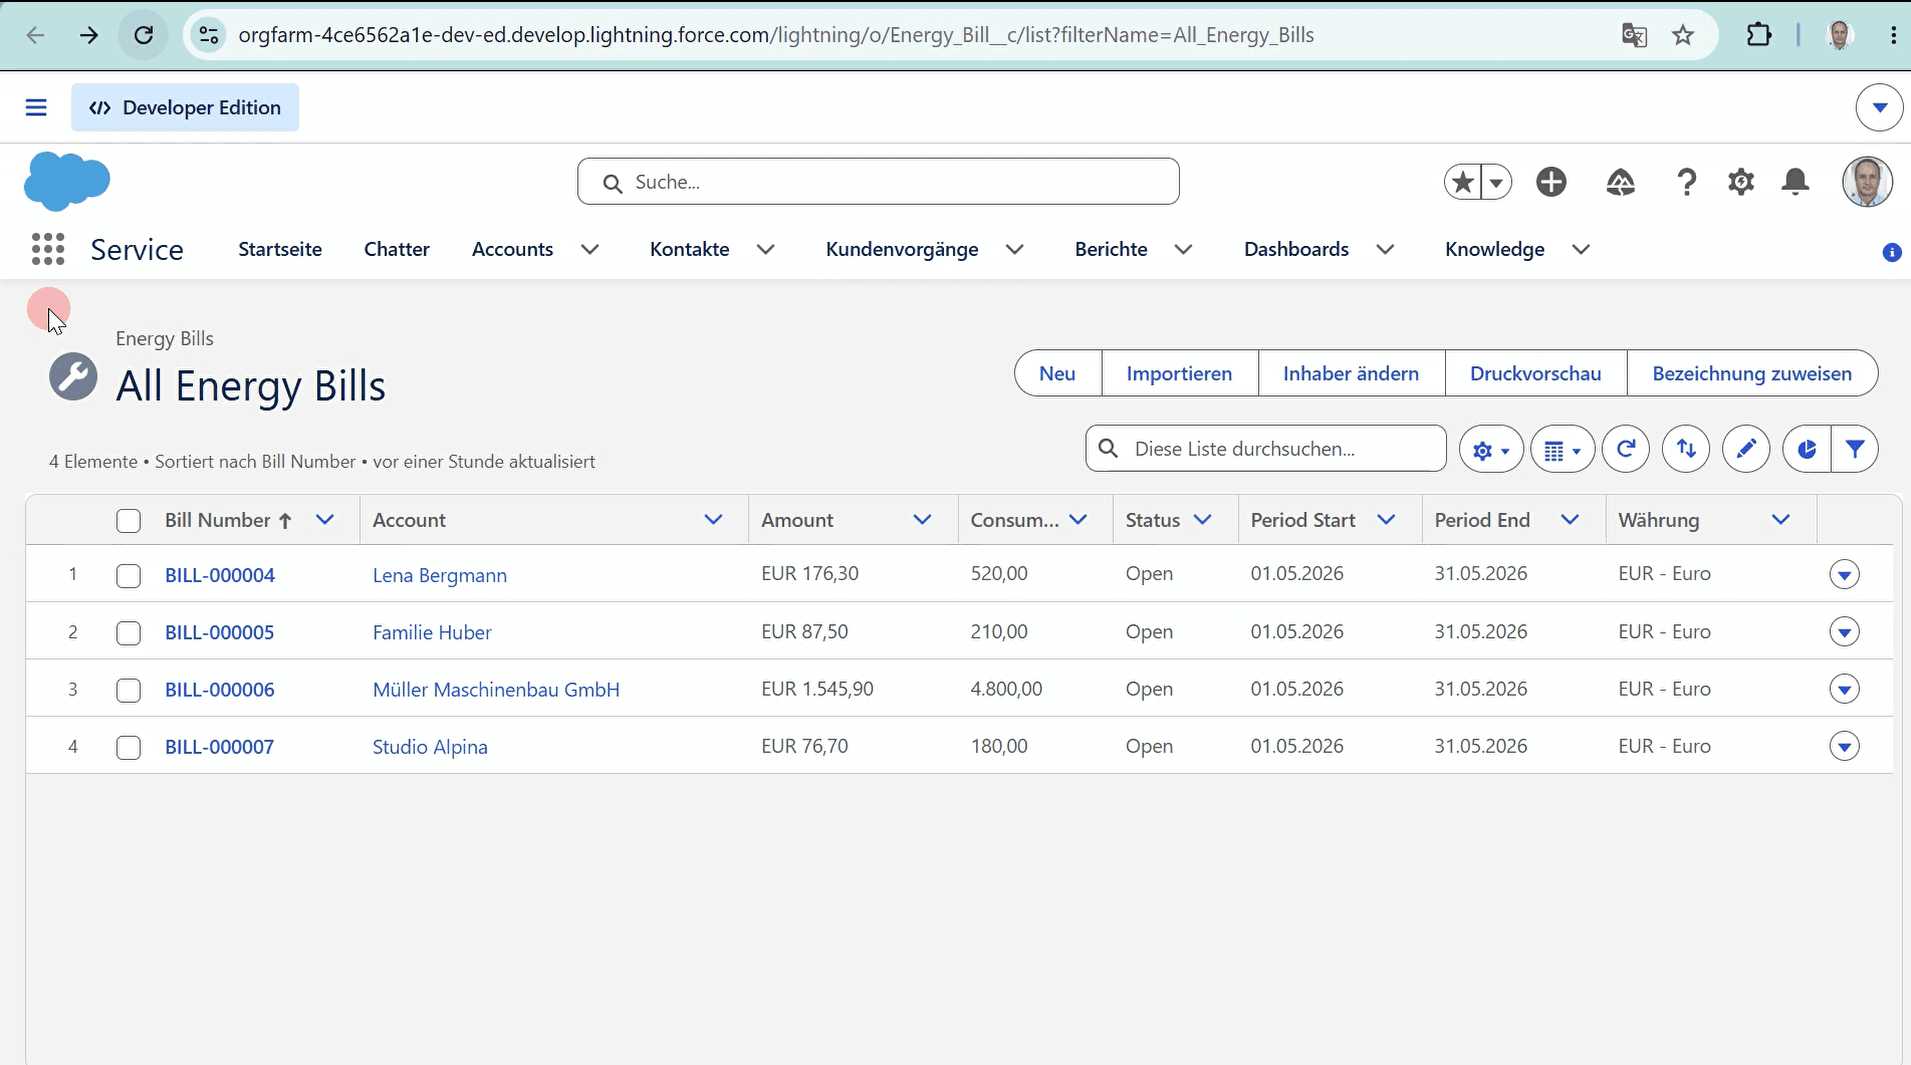Open the filter funnel panel
The width and height of the screenshot is (1911, 1065).
pyautogui.click(x=1855, y=449)
